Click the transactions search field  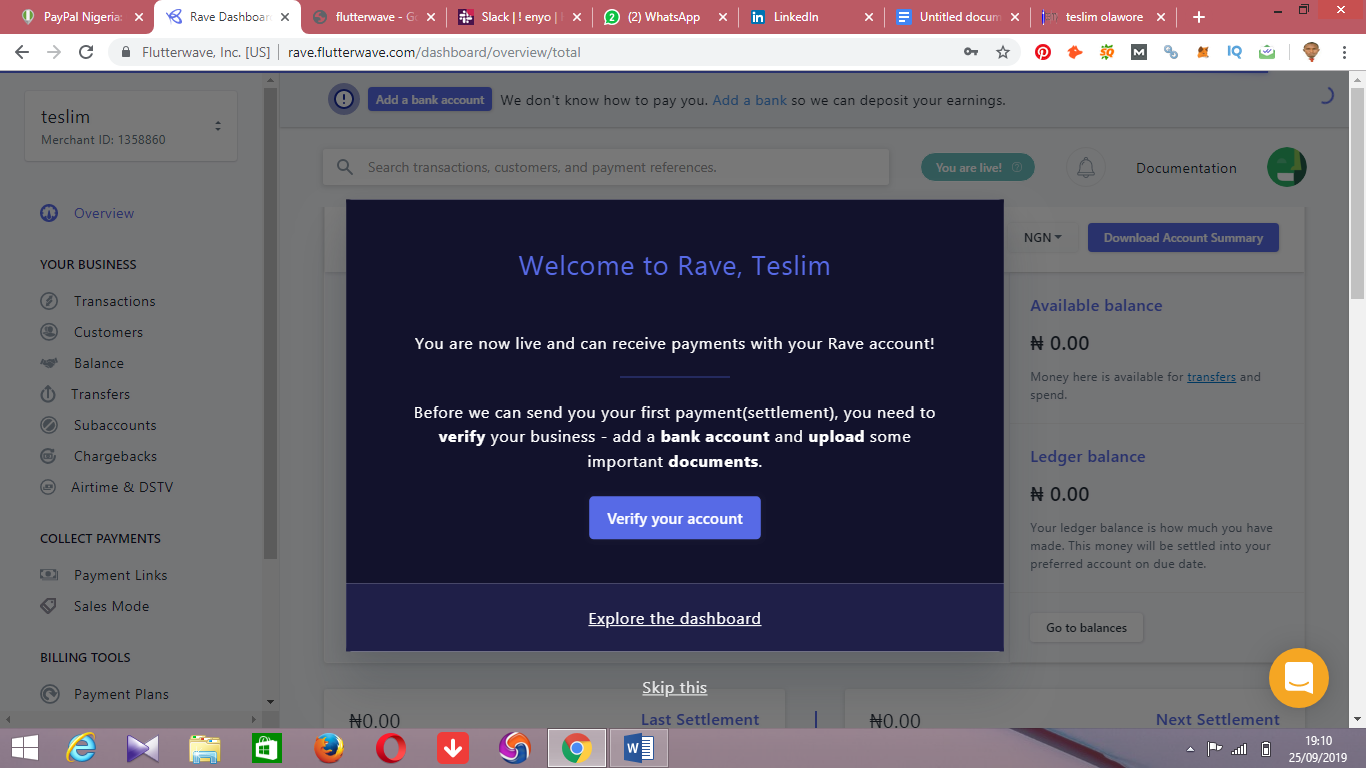point(606,167)
